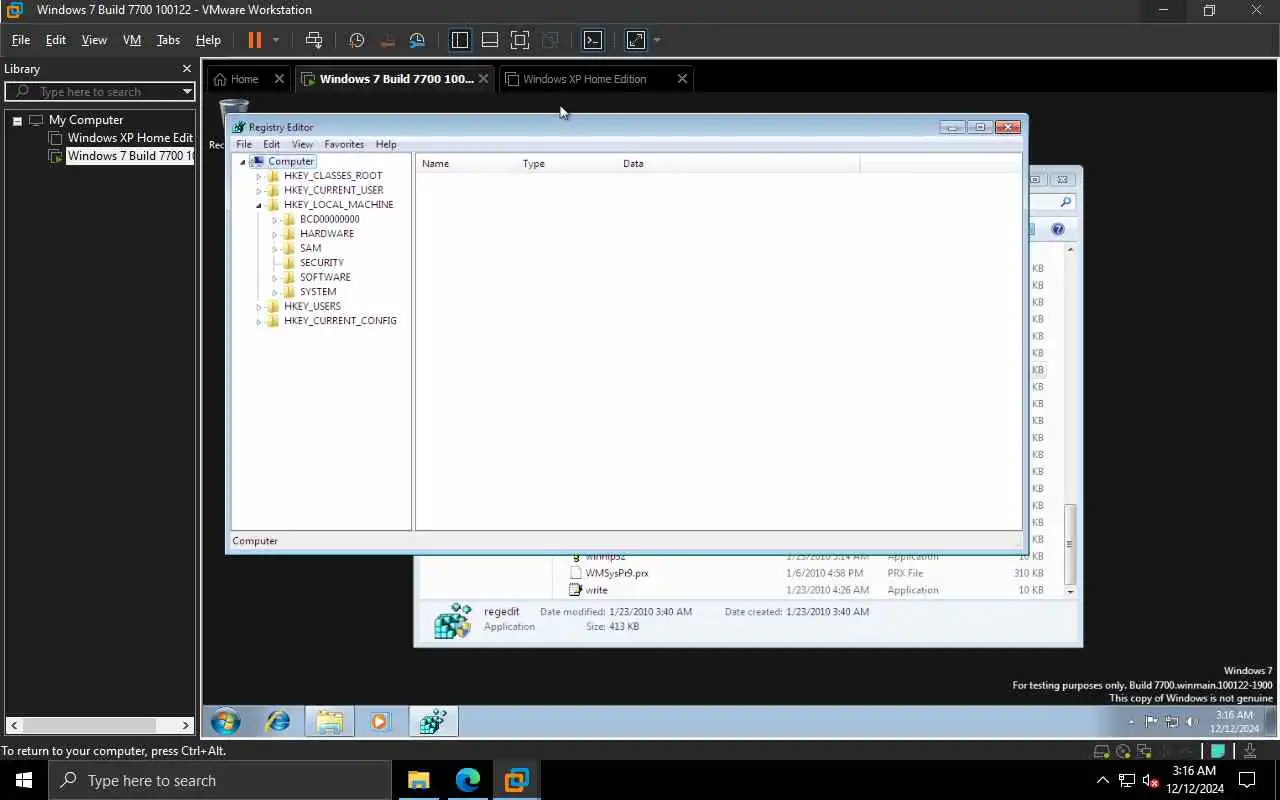Toggle the library panel visibility
Viewport: 1280px width, 800px height.
tap(460, 40)
